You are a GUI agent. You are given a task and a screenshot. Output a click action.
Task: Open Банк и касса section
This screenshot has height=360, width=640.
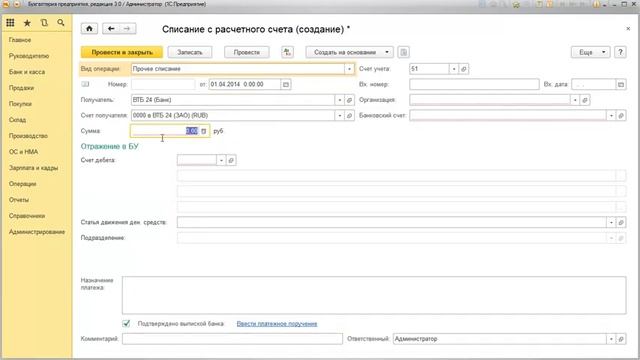pyautogui.click(x=27, y=72)
